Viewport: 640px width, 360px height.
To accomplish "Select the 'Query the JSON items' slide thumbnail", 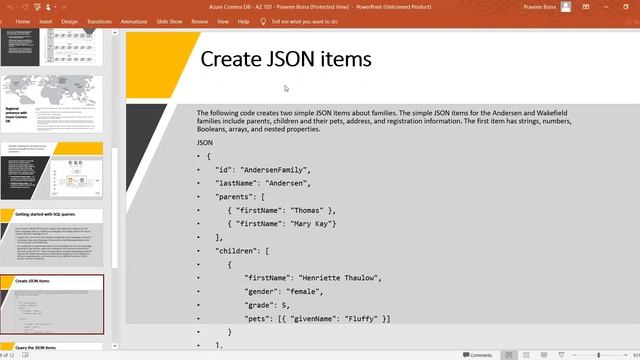I will tap(52, 347).
